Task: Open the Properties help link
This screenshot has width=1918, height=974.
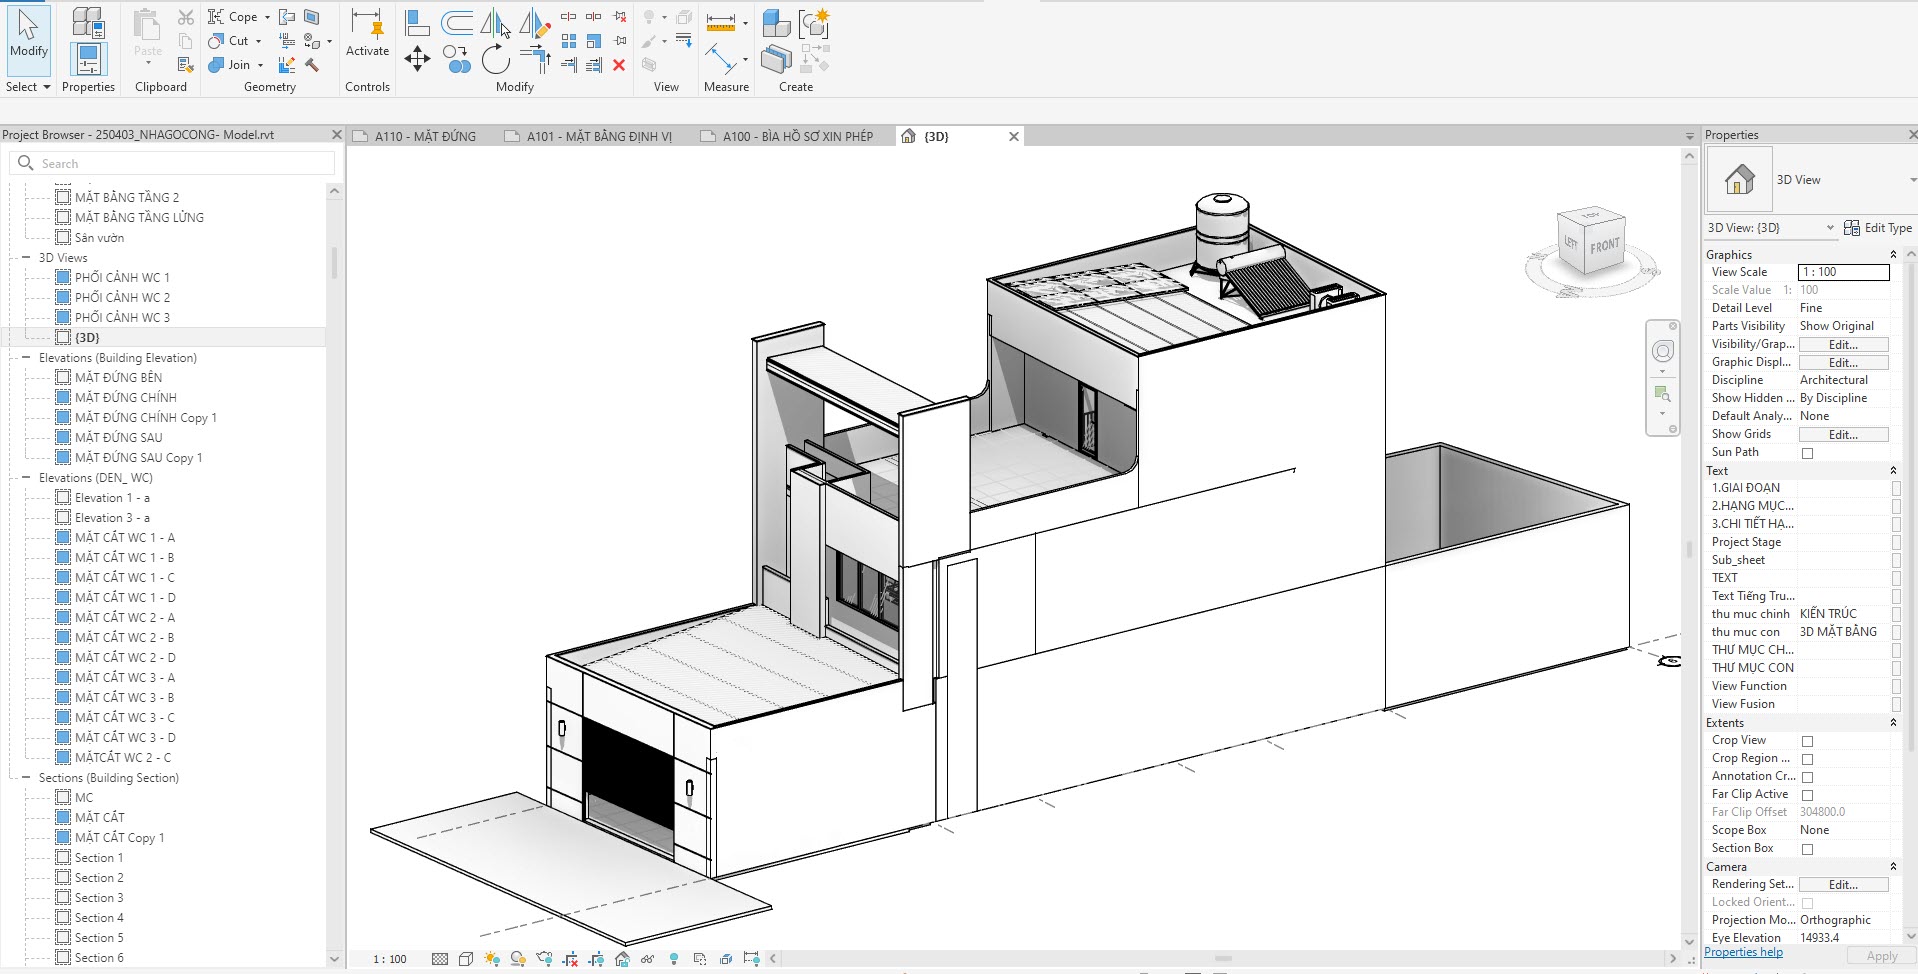Action: pyautogui.click(x=1743, y=952)
